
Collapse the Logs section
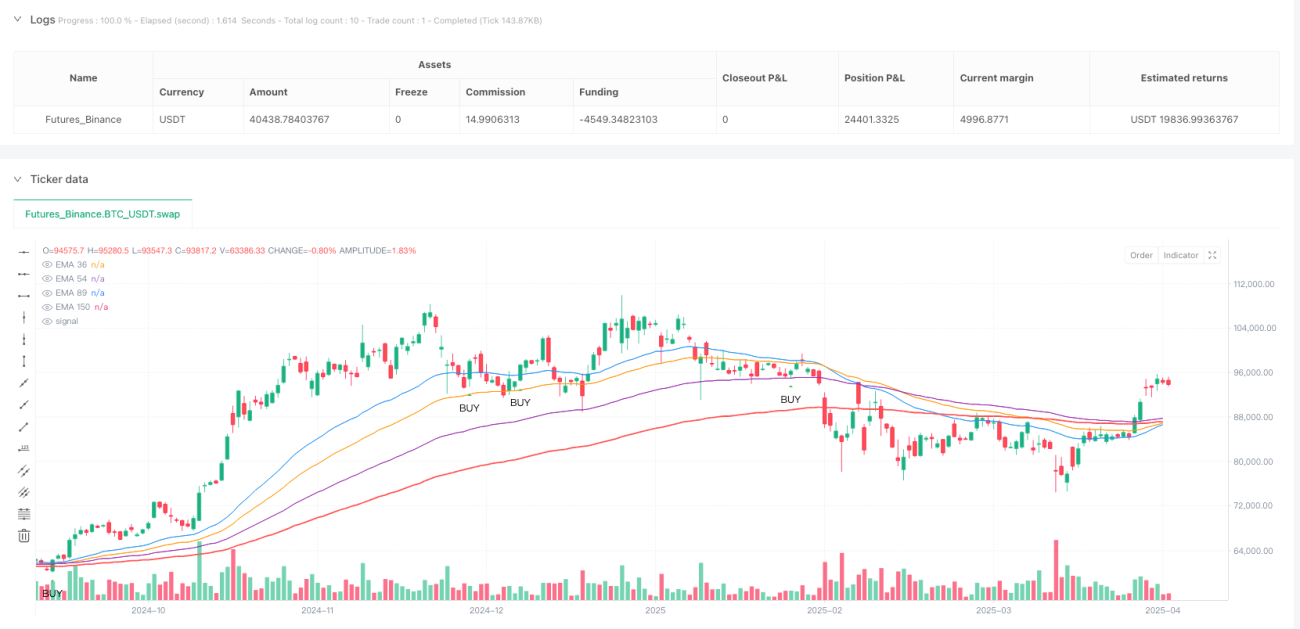[x=17, y=20]
